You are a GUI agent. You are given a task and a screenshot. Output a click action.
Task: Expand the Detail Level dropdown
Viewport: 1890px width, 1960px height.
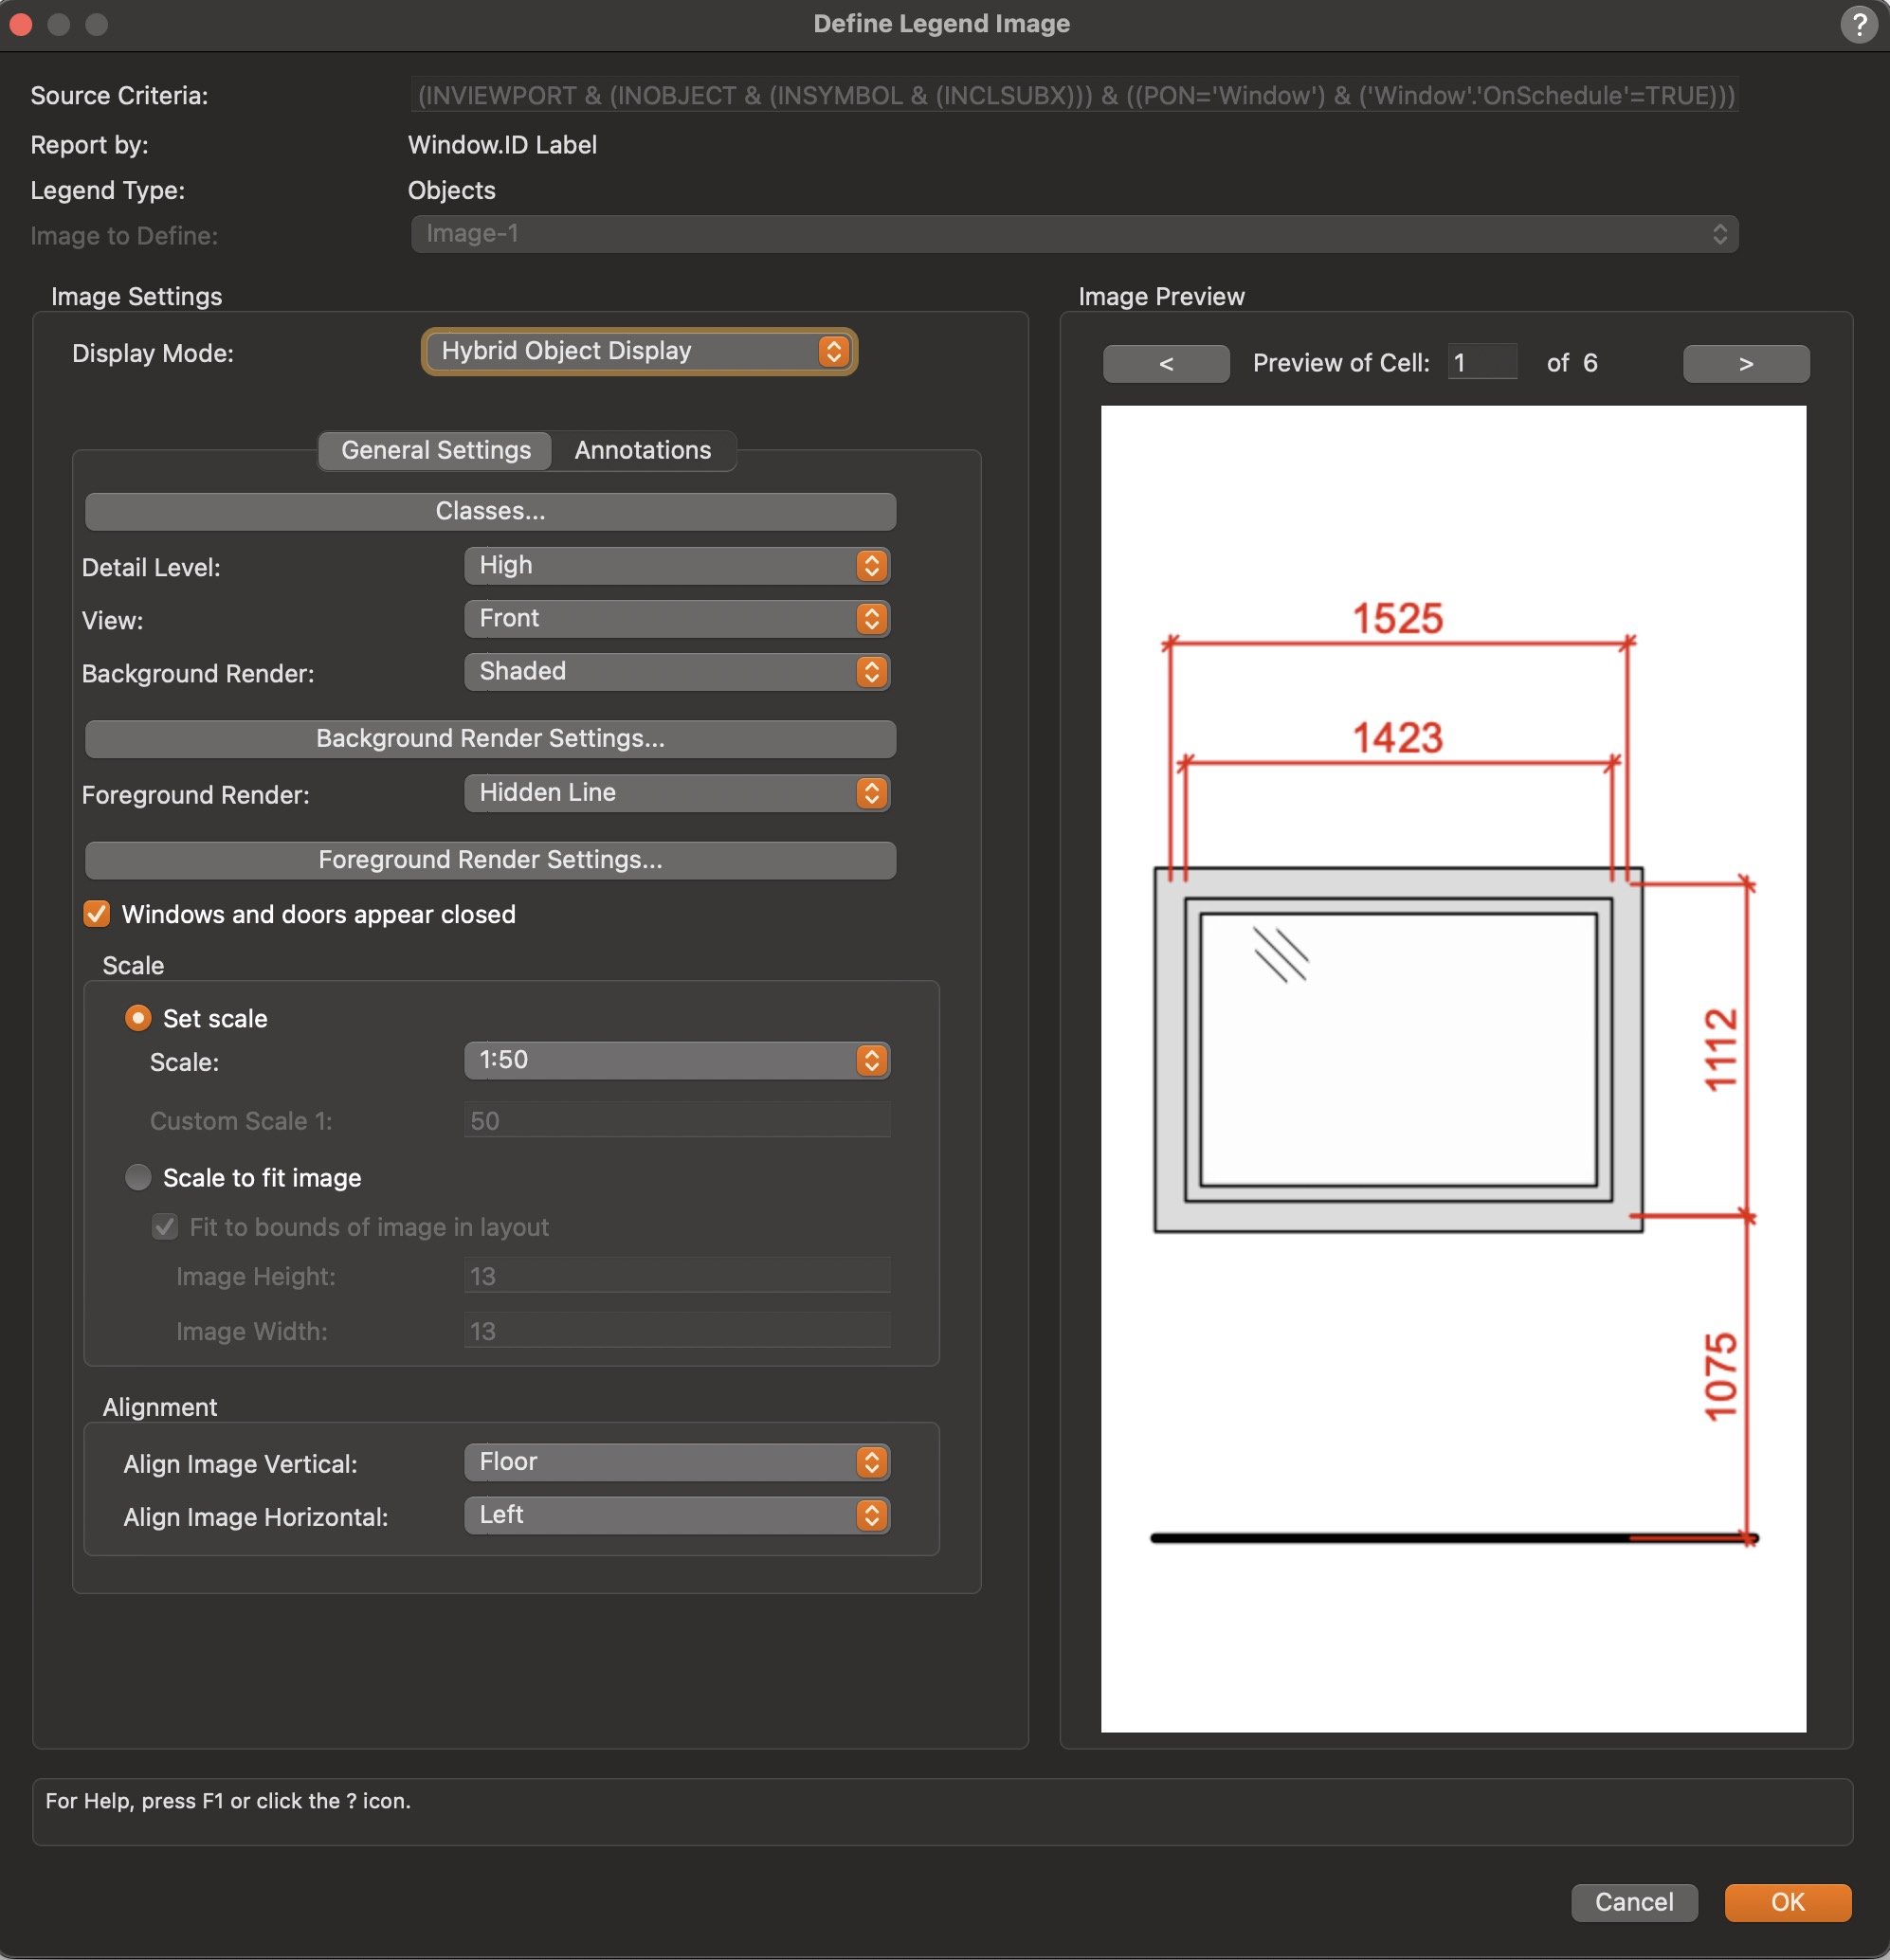[676, 566]
